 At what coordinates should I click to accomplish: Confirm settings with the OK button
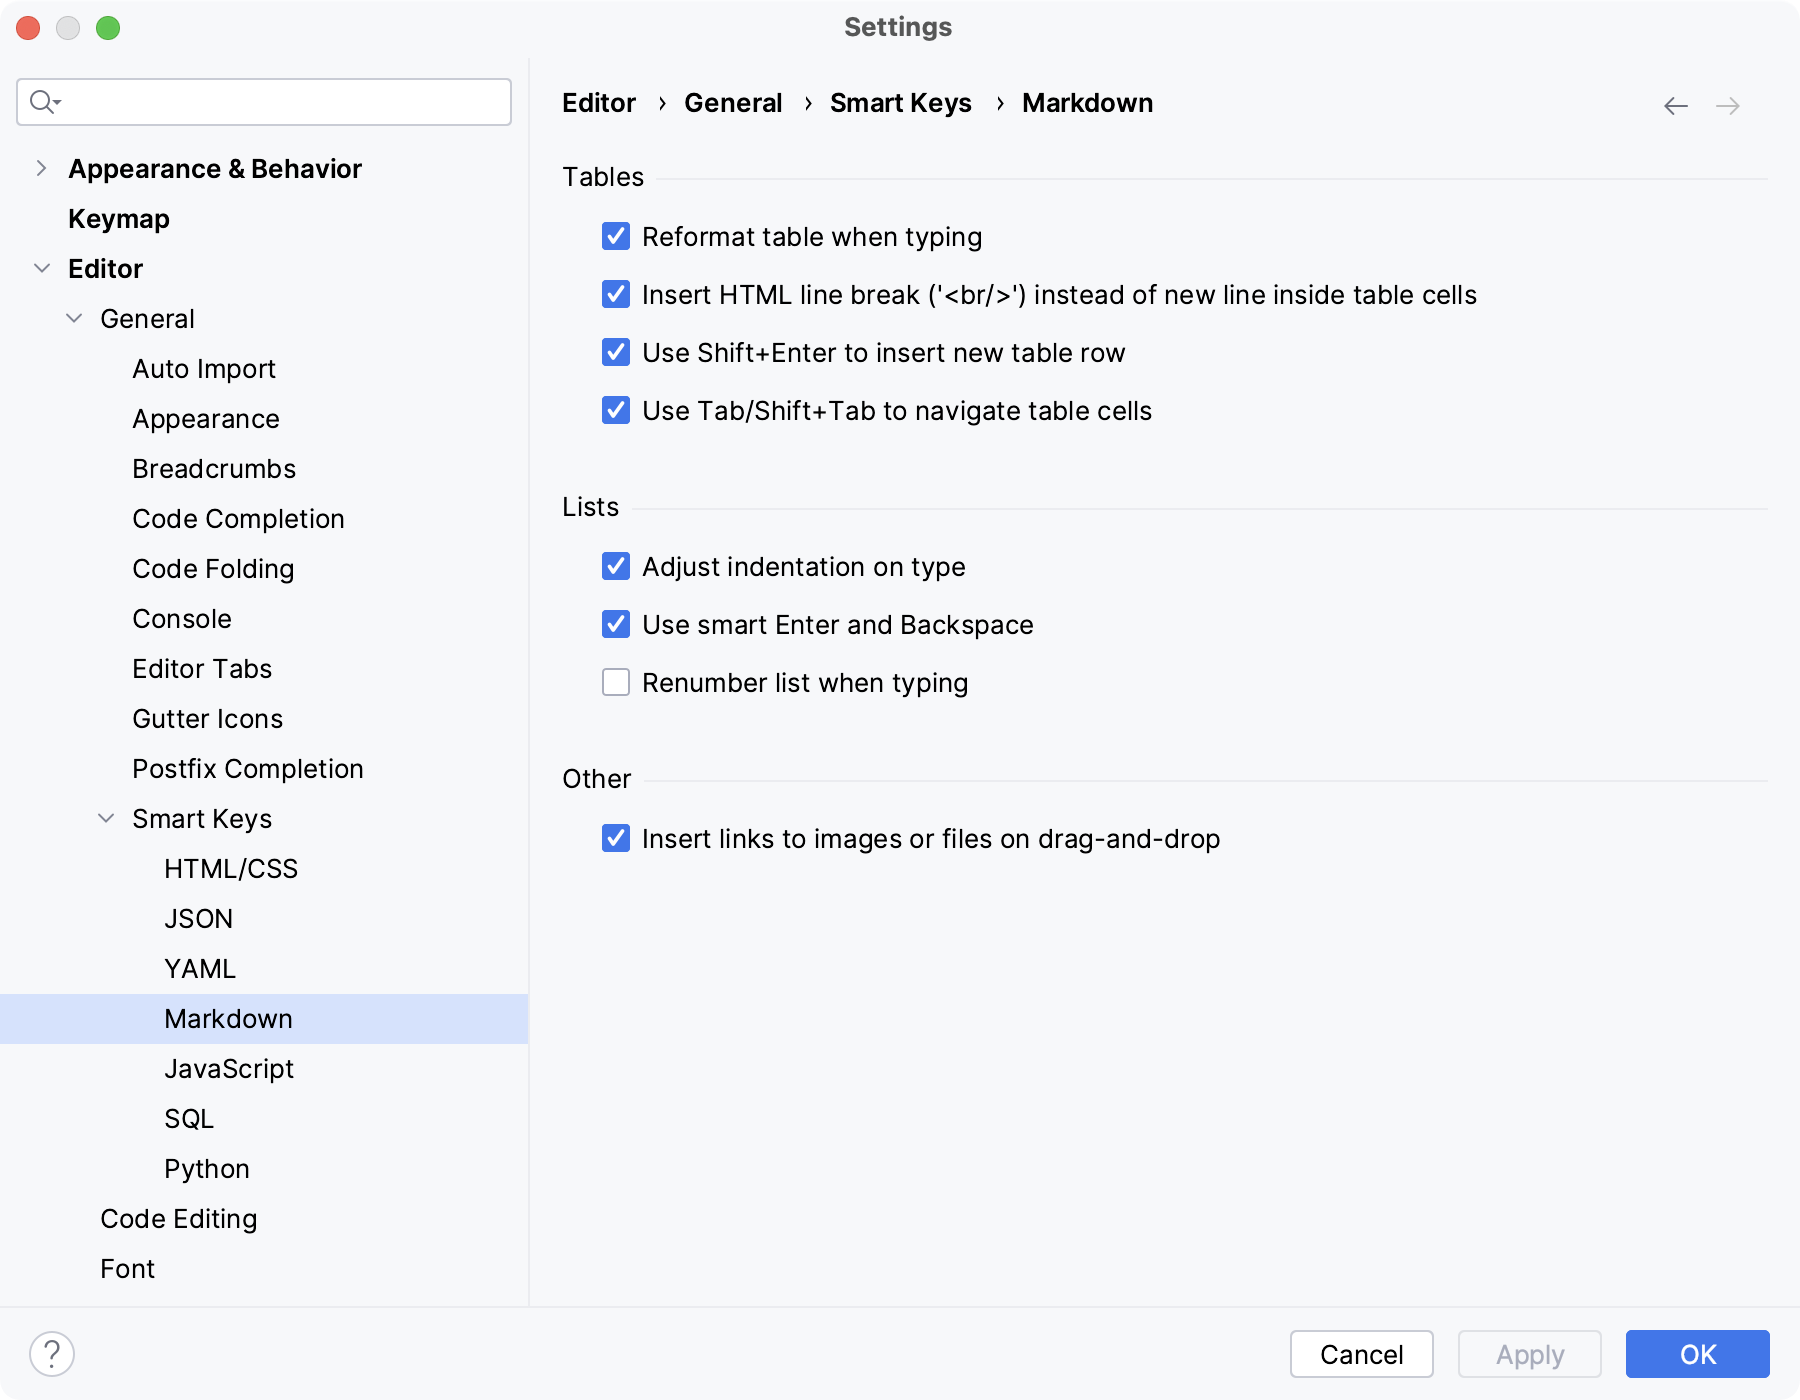pos(1697,1354)
